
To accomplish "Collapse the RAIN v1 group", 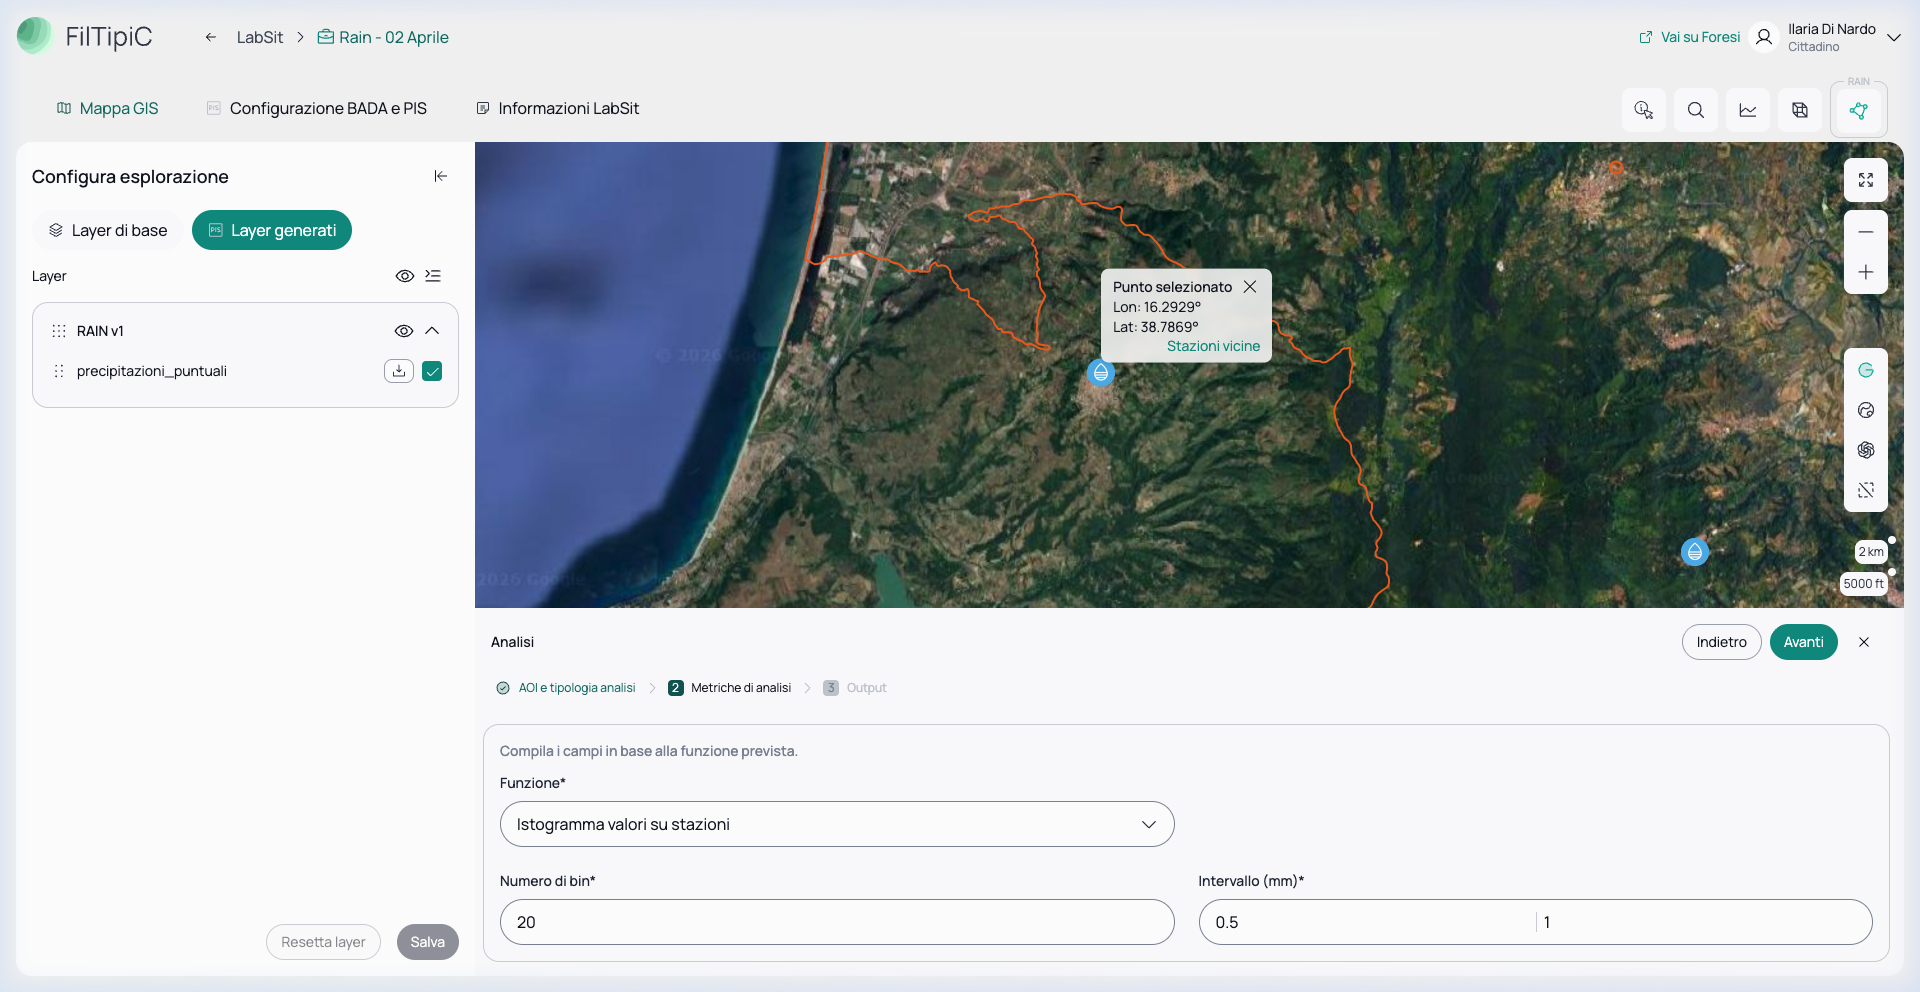I will [432, 331].
